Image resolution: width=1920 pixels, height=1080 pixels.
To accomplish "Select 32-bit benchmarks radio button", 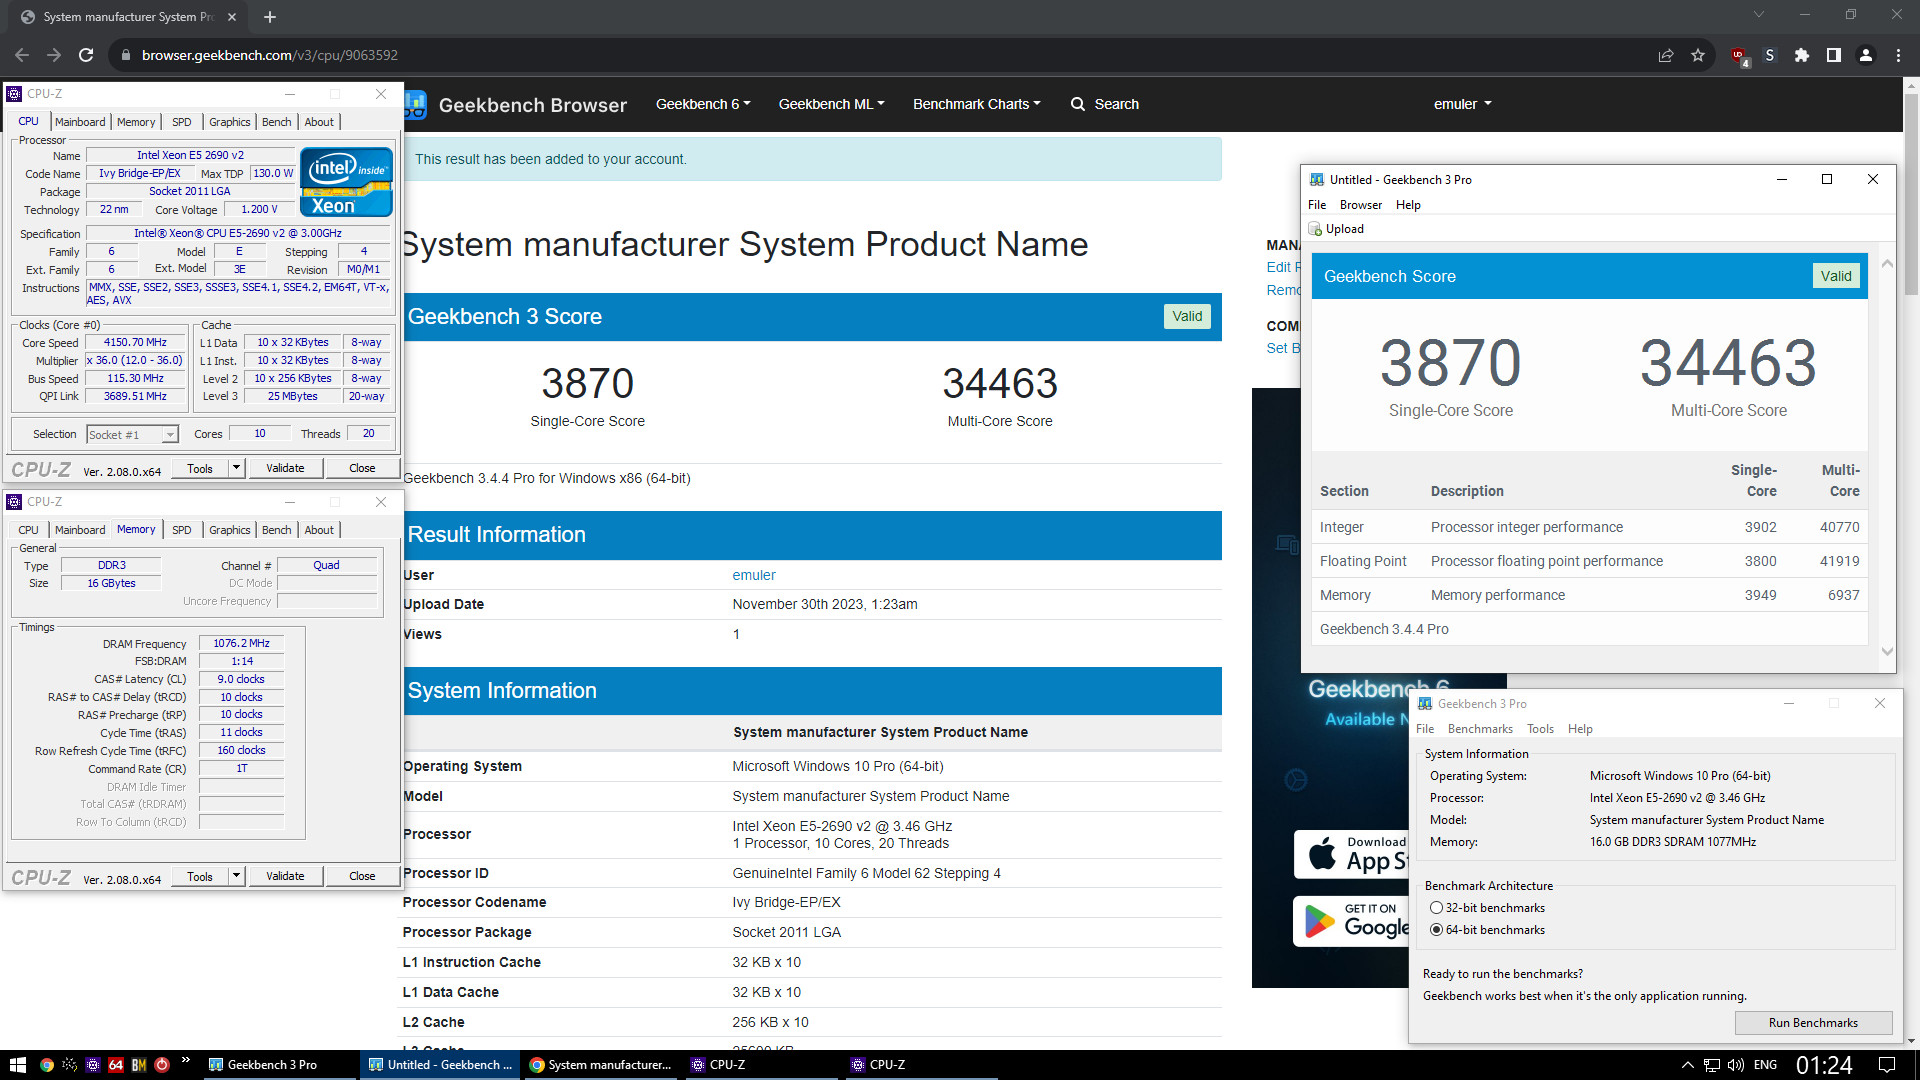I will pos(1436,908).
